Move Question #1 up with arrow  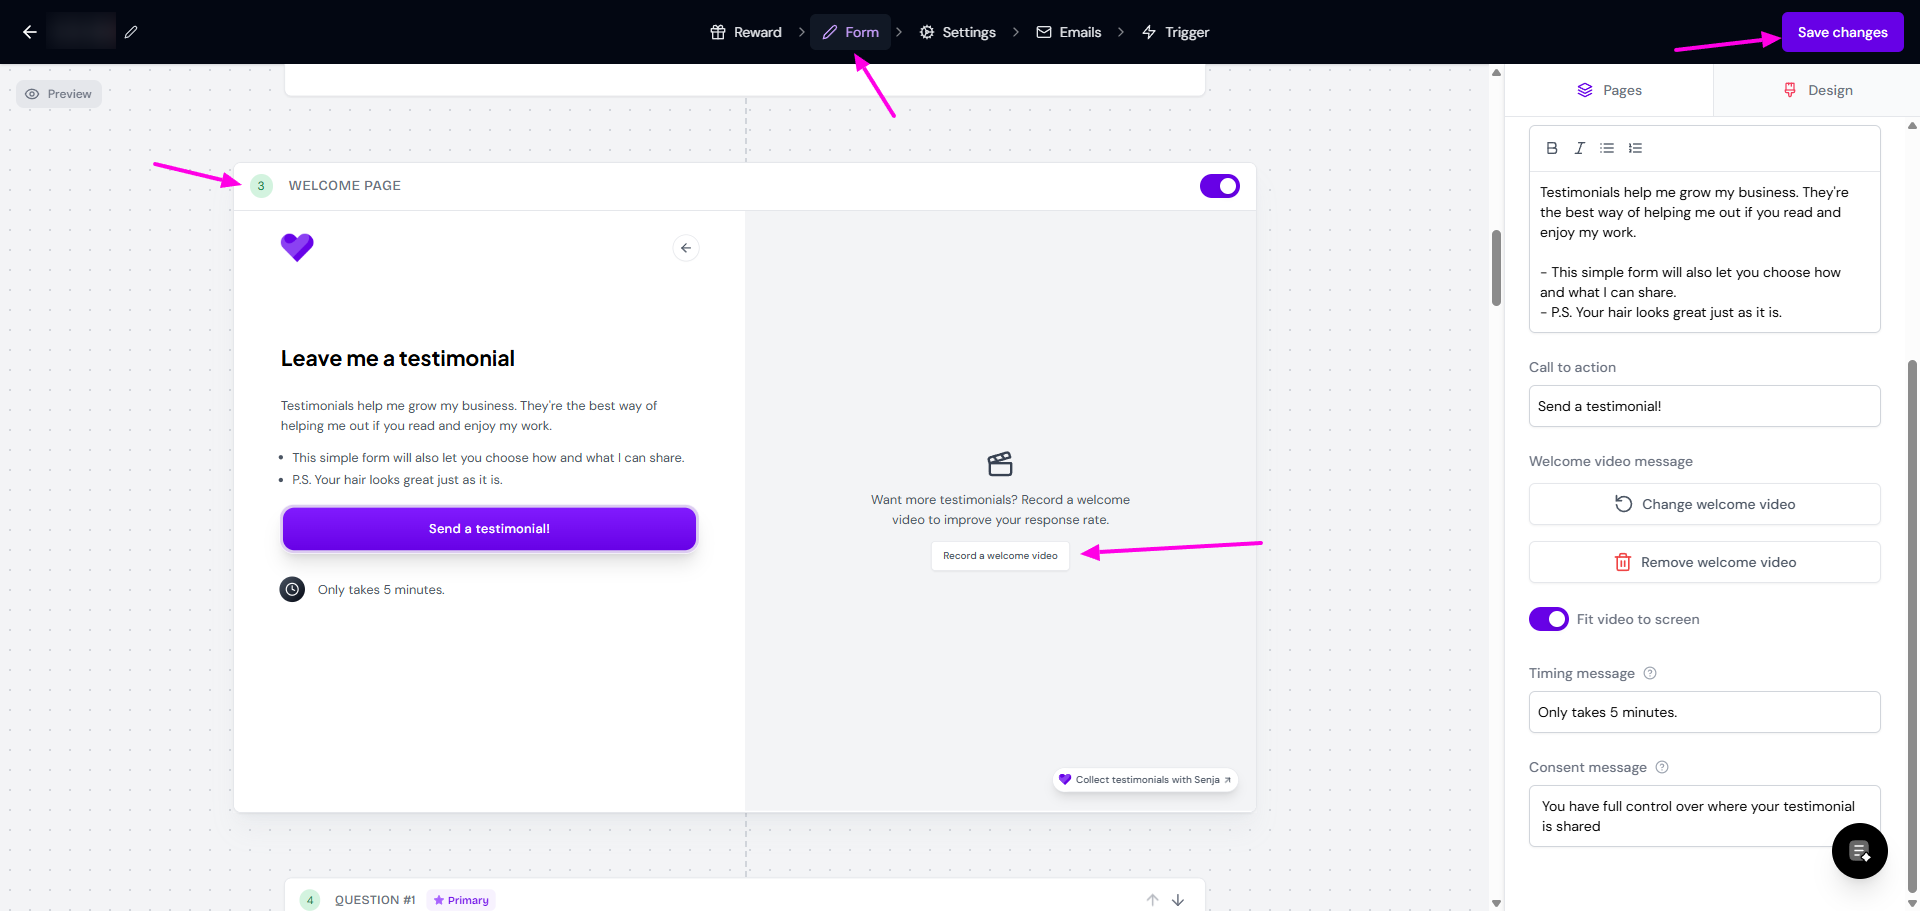tap(1152, 900)
